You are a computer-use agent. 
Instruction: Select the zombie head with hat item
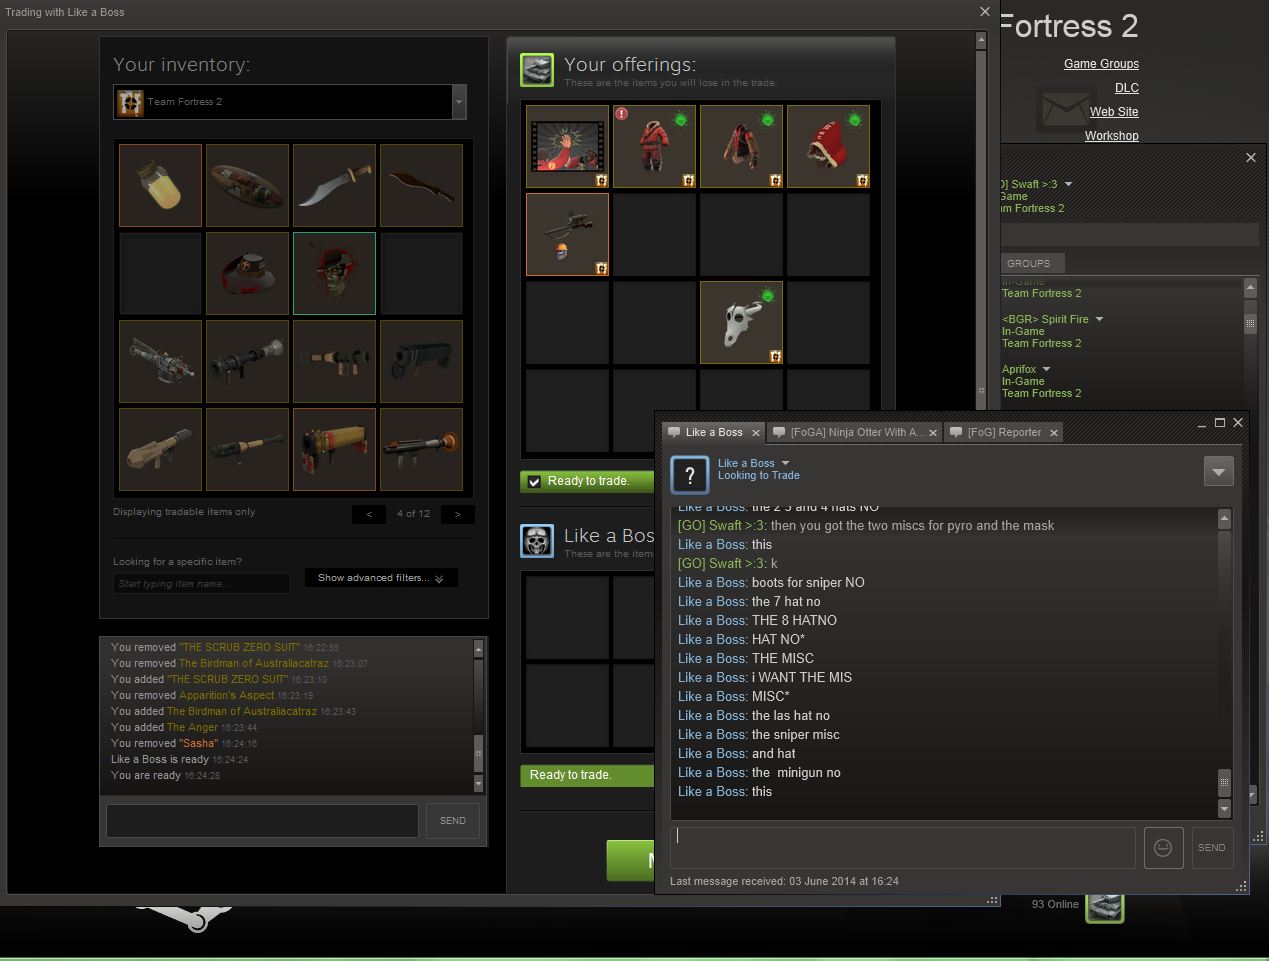[334, 273]
